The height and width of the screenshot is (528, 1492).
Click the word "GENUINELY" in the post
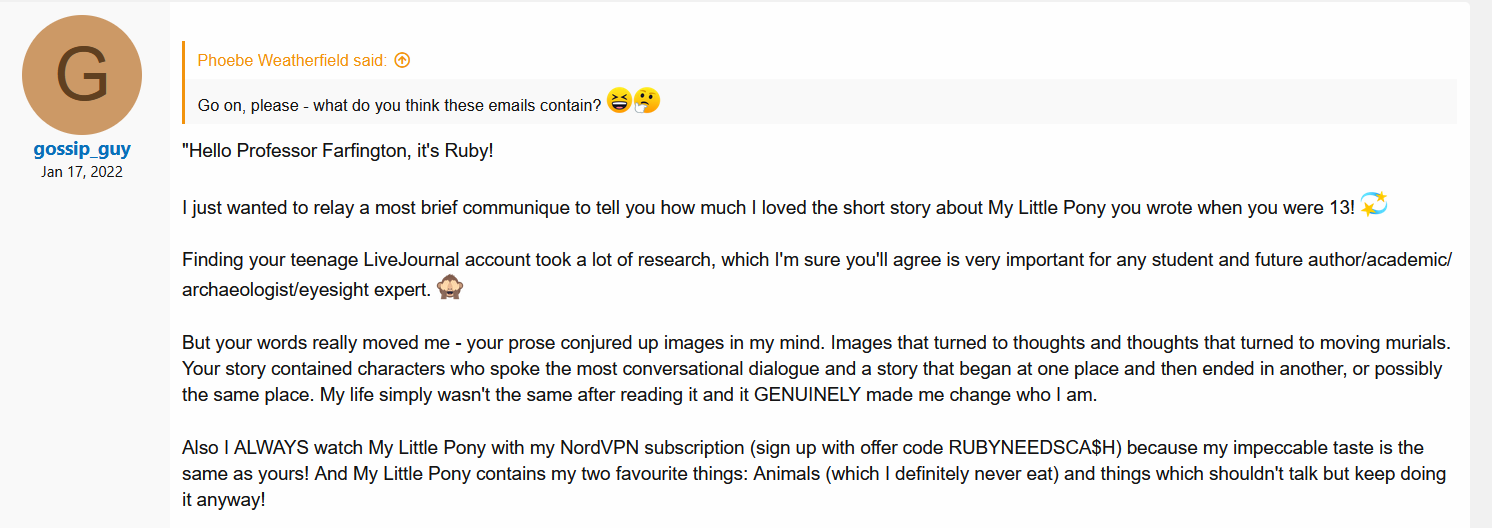(808, 395)
